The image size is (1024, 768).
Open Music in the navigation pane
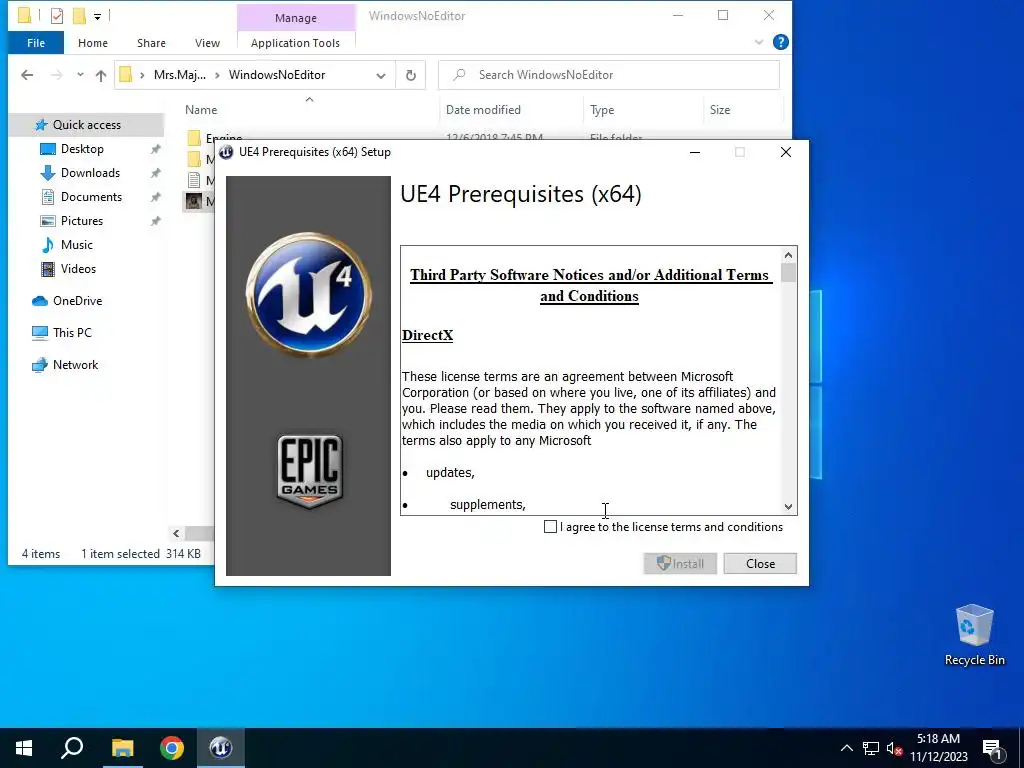coord(76,245)
